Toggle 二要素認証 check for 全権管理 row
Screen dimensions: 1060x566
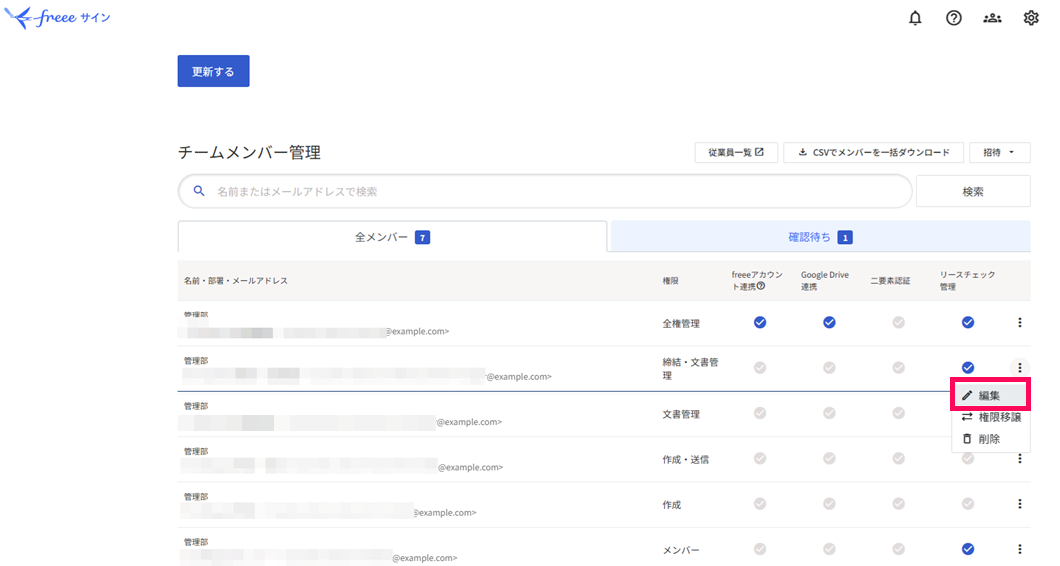click(898, 323)
